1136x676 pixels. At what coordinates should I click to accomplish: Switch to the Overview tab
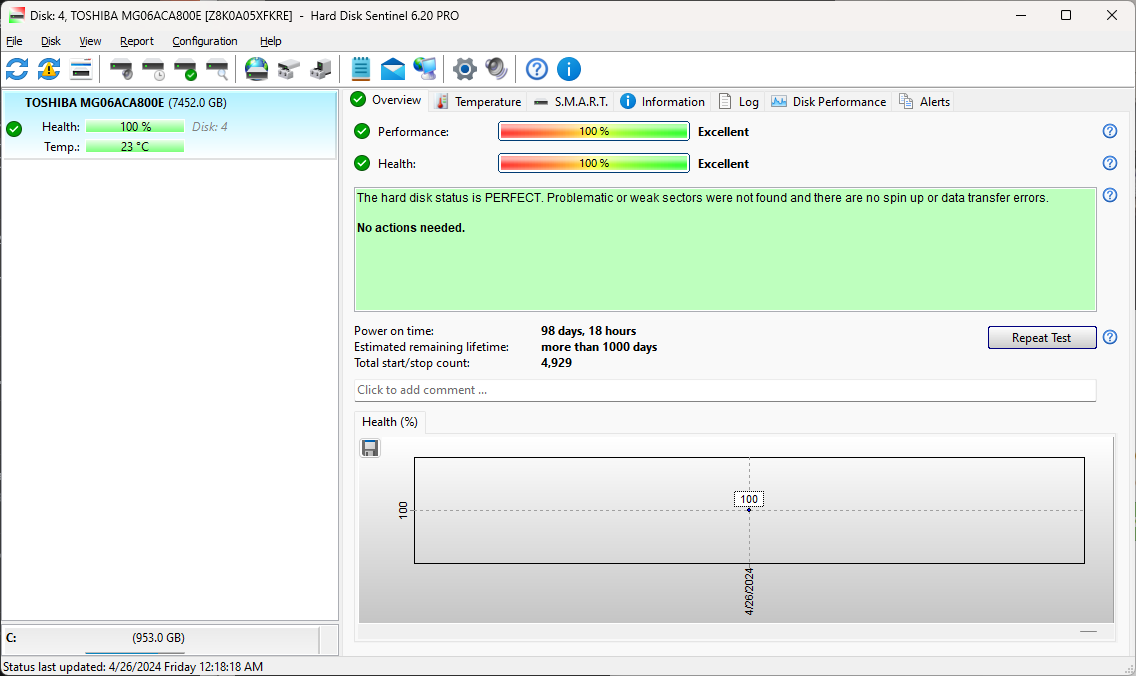tap(386, 100)
